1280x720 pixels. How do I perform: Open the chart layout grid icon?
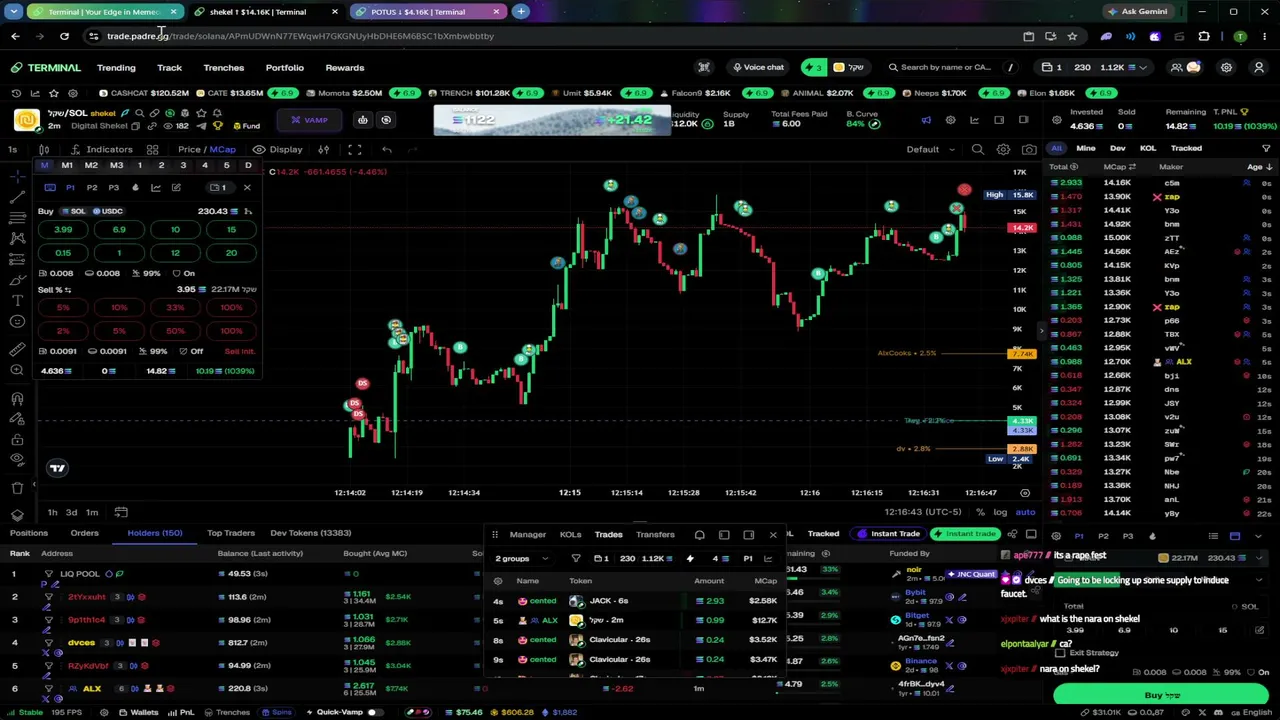point(152,149)
